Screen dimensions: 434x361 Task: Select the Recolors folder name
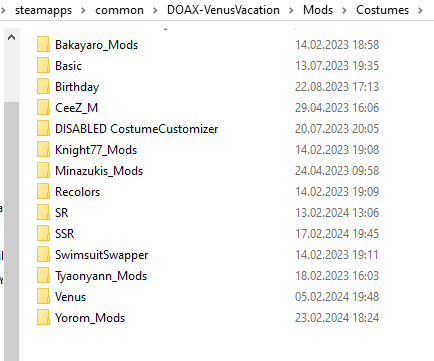(x=77, y=192)
